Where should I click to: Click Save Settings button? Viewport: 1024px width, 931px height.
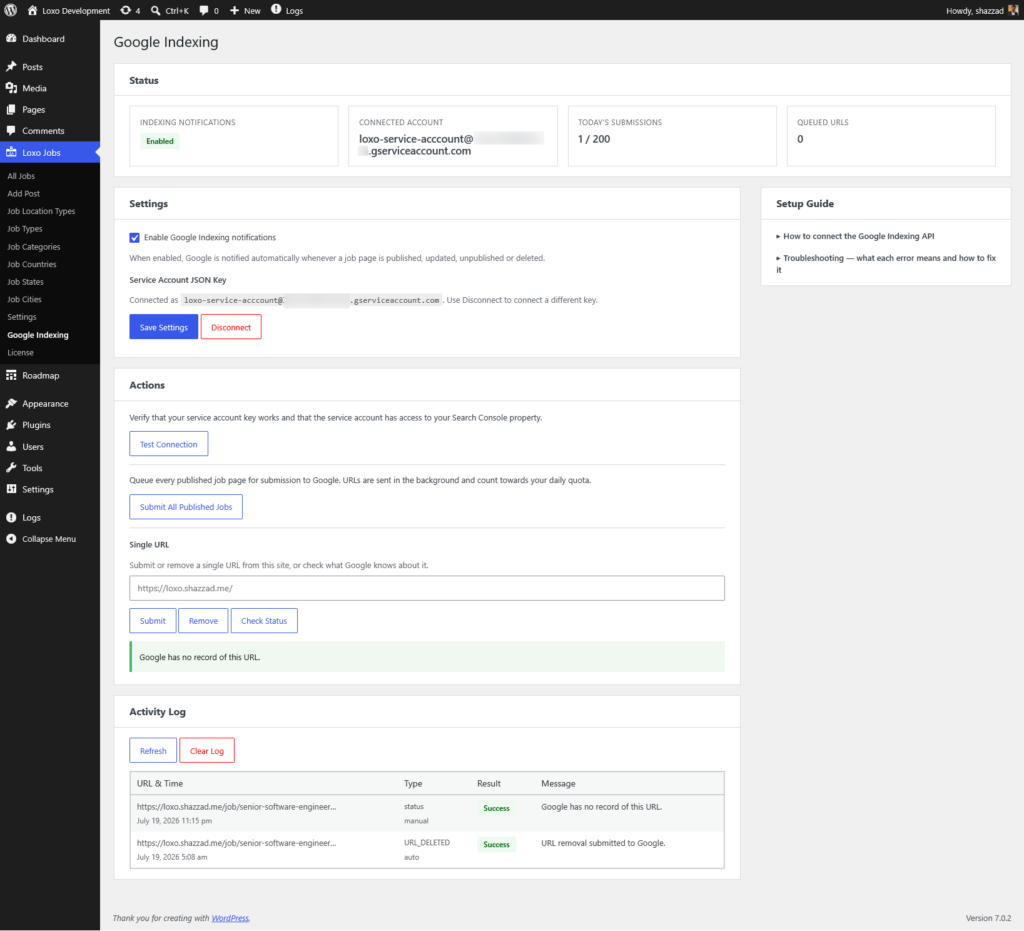tap(163, 327)
